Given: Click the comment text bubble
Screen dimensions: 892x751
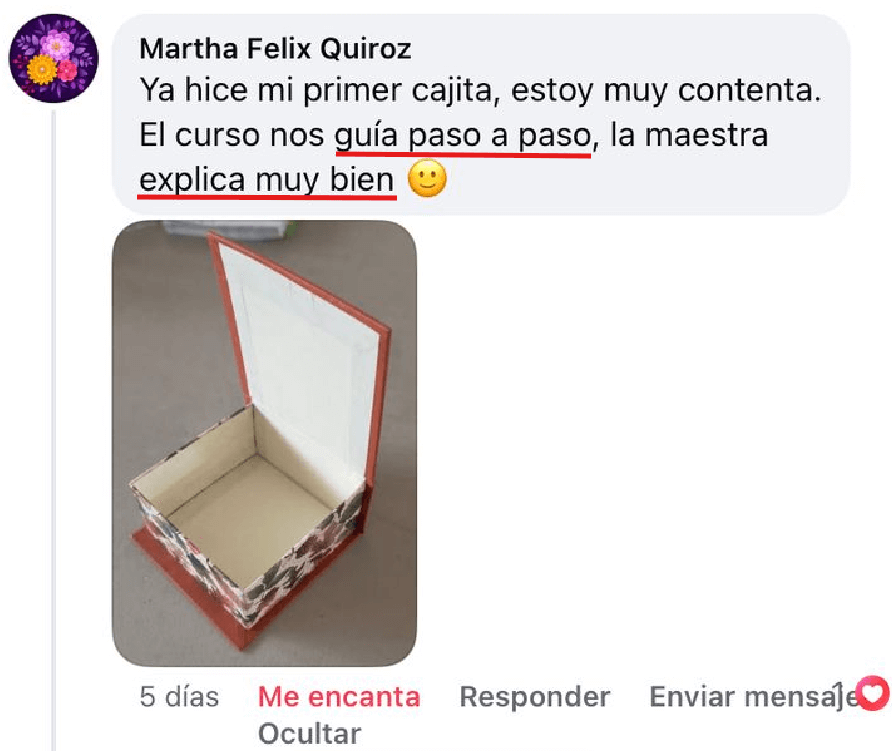Looking at the screenshot, I should coord(481,114).
